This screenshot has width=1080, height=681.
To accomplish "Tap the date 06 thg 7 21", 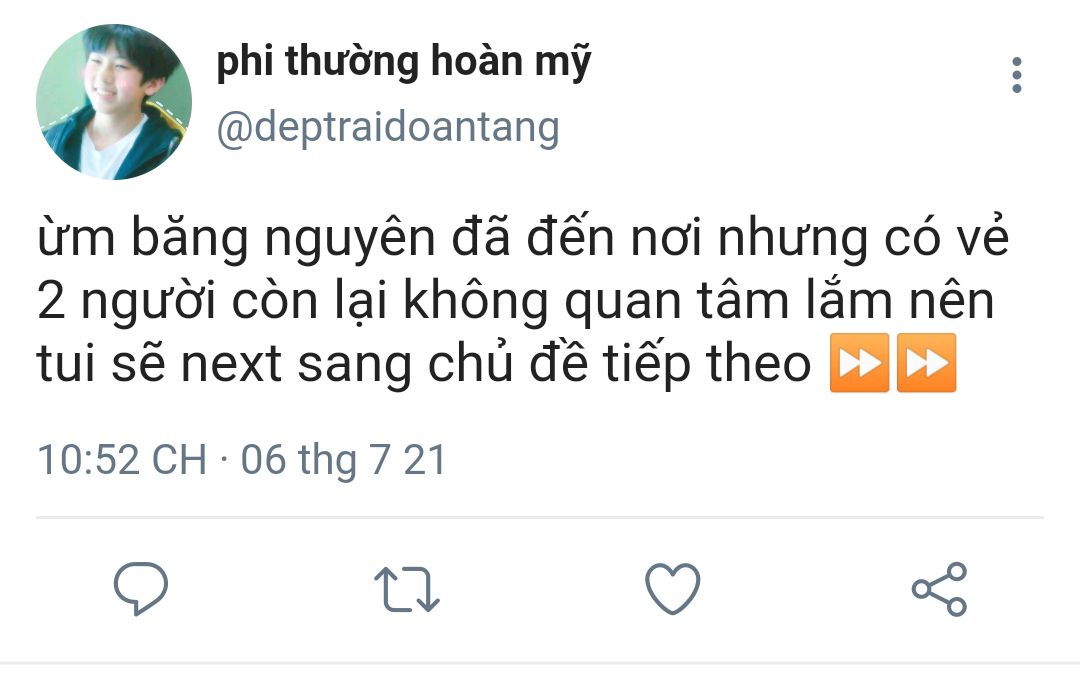I will (343, 461).
